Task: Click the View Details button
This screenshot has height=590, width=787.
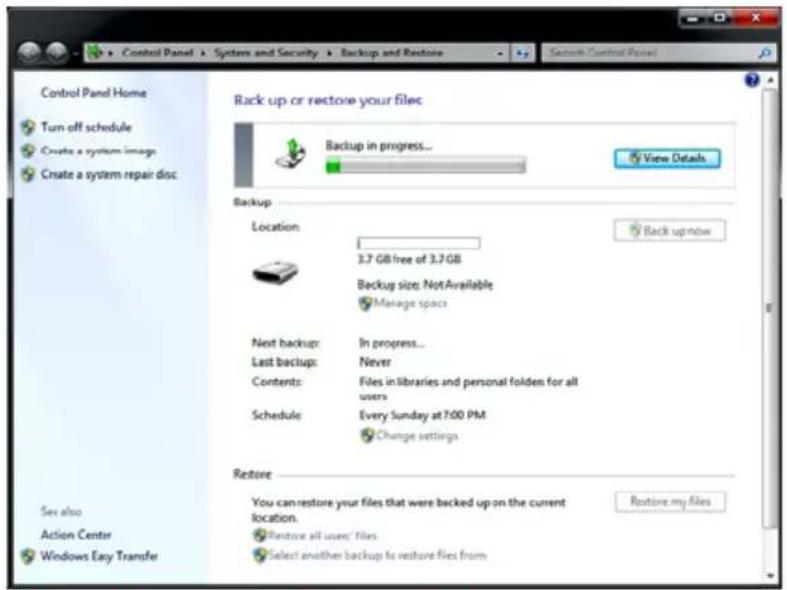Action: click(x=667, y=159)
